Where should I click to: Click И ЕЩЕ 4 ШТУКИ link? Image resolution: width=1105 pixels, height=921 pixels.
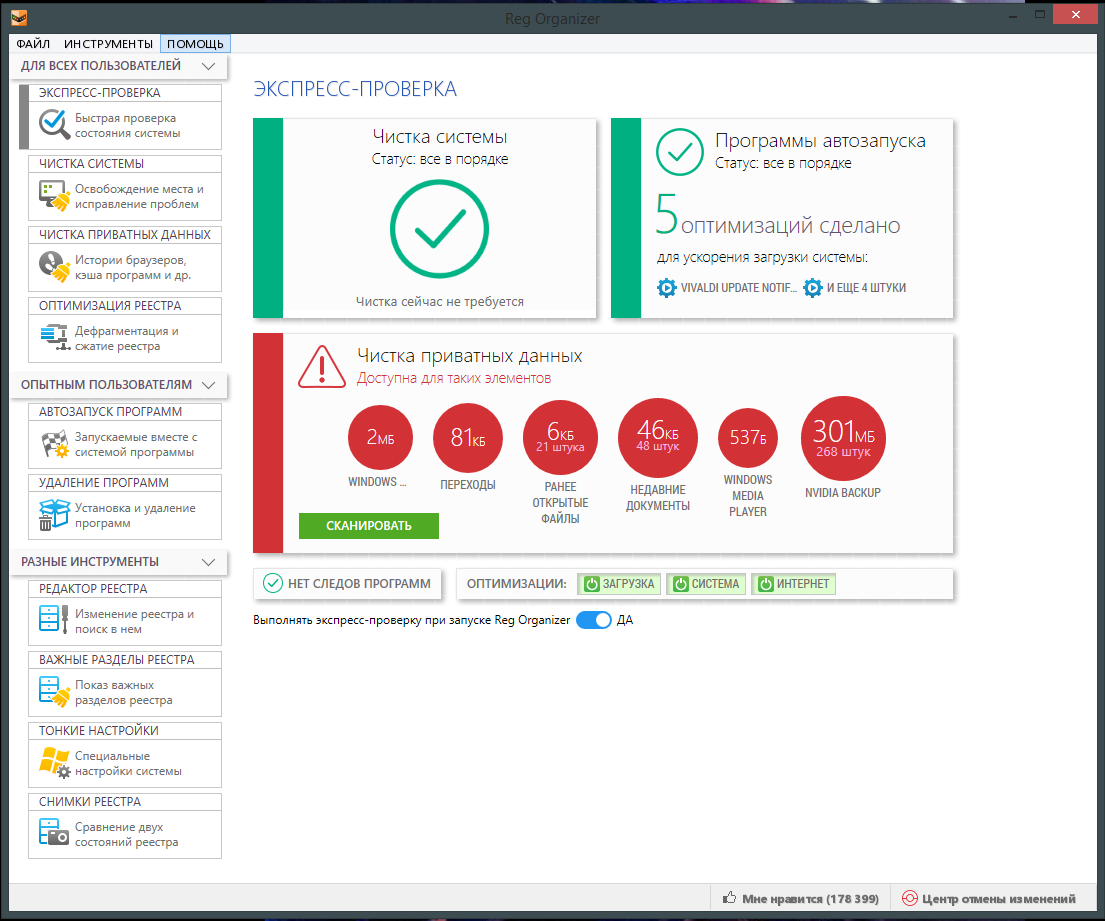866,288
